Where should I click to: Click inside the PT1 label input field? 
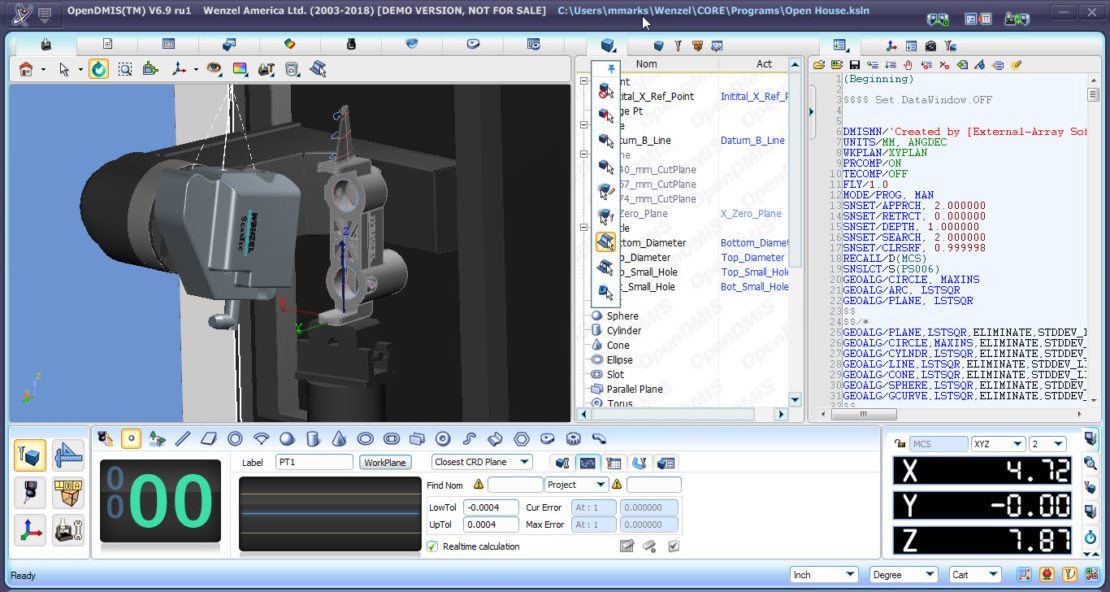(x=313, y=462)
